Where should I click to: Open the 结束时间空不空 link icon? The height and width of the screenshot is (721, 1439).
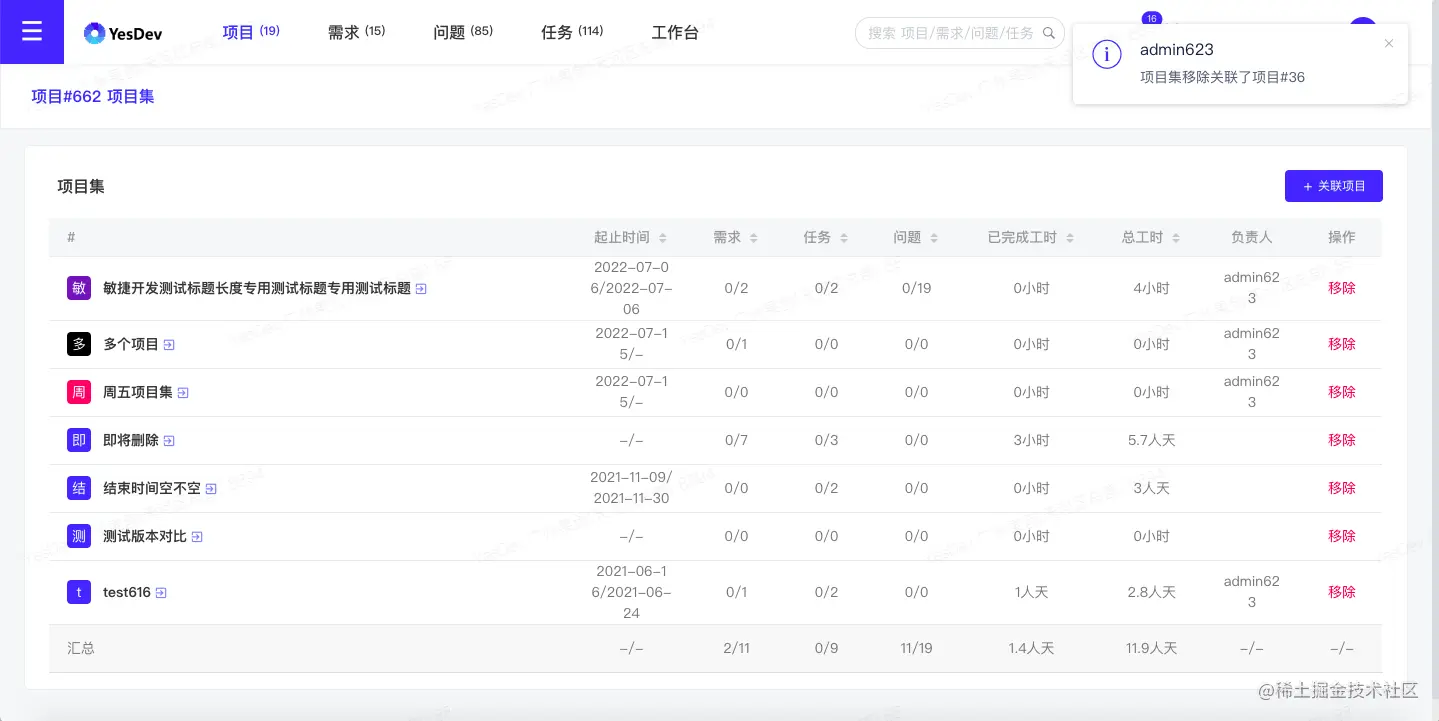click(211, 489)
